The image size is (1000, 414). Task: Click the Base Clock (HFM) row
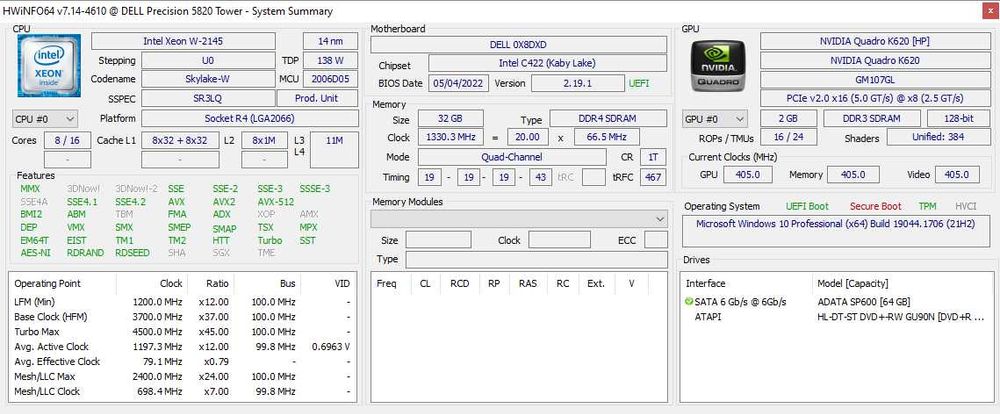coord(182,317)
